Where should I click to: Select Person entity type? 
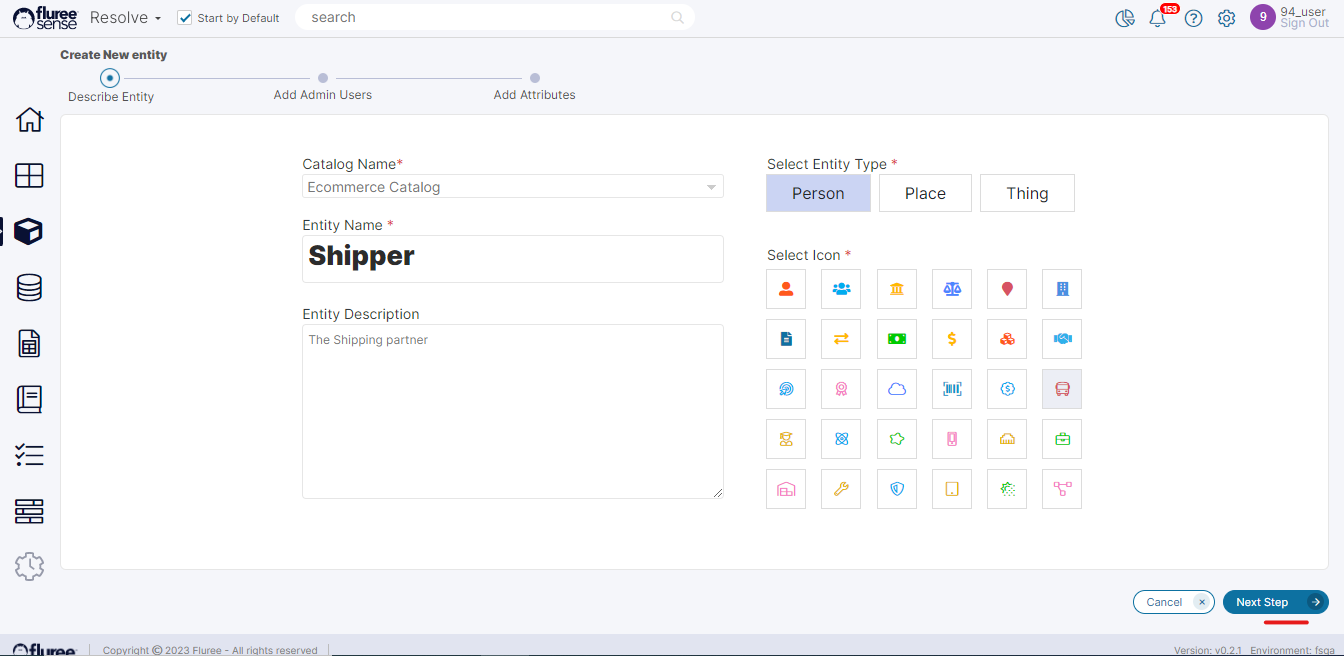point(818,193)
